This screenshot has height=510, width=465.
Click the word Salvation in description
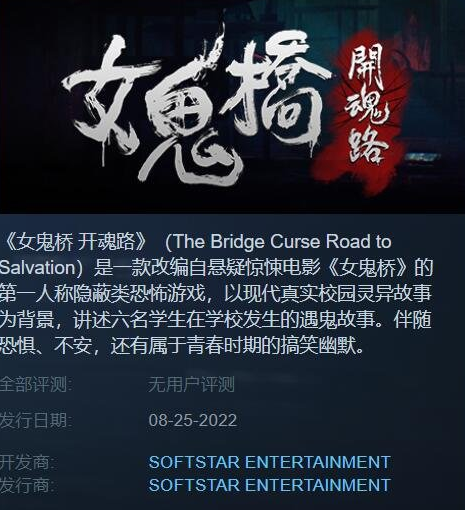tap(38, 268)
